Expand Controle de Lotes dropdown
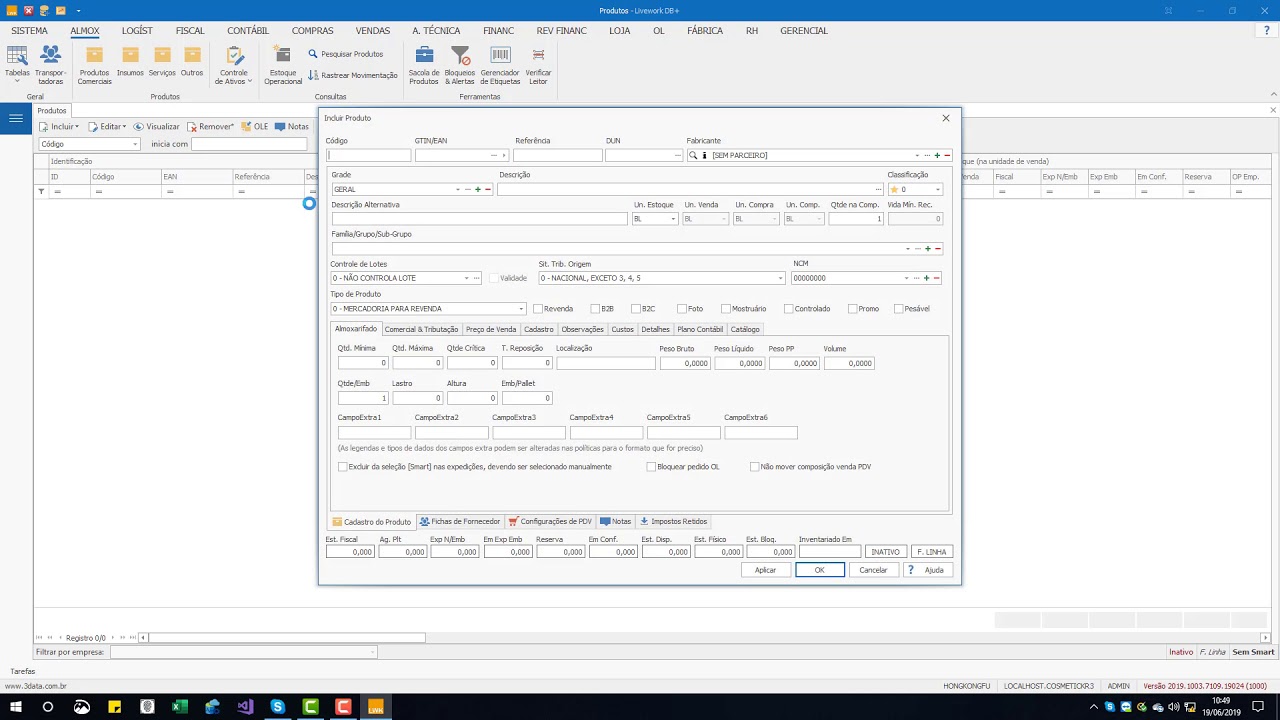This screenshot has height=720, width=1280. tap(466, 278)
